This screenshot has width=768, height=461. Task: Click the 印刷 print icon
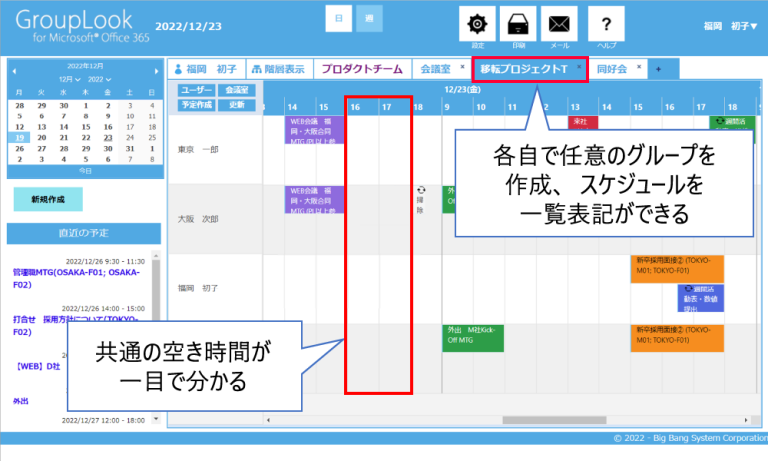coord(519,24)
